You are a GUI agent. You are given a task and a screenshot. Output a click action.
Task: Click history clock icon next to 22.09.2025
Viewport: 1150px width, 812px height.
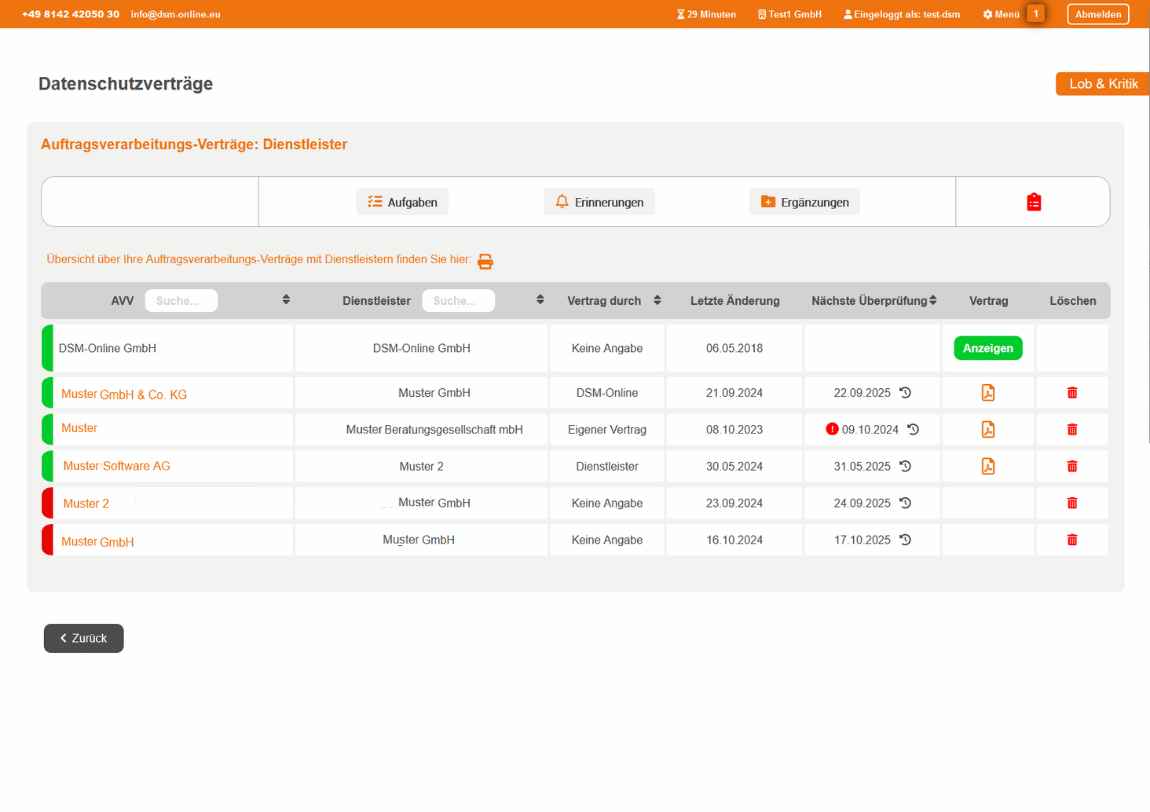905,393
